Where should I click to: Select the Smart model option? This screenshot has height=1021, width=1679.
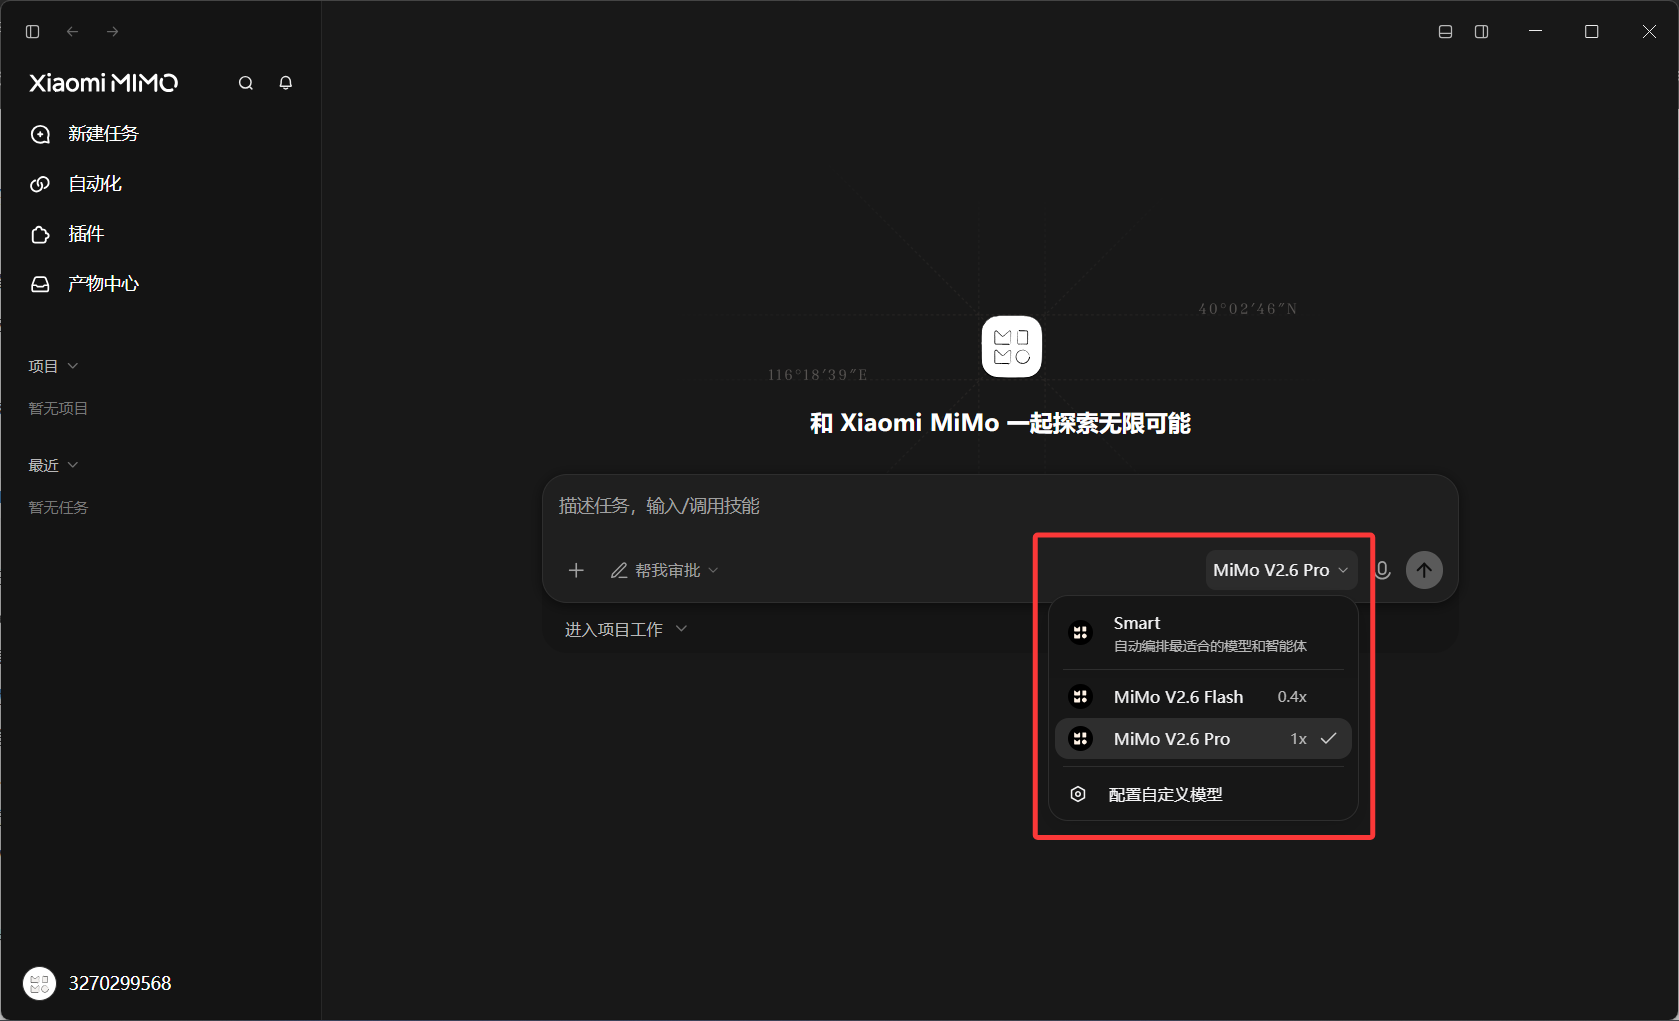click(x=1203, y=633)
